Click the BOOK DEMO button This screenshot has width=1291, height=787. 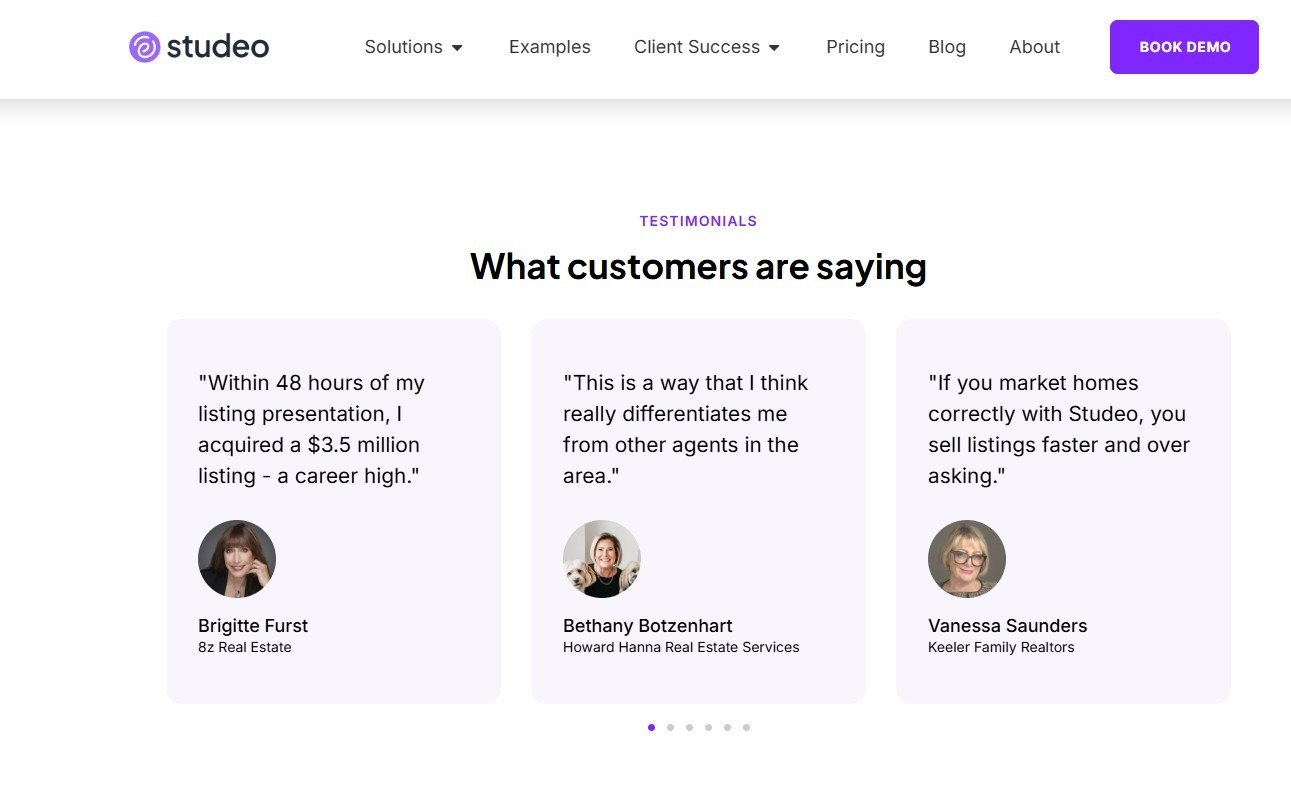[x=1184, y=47]
